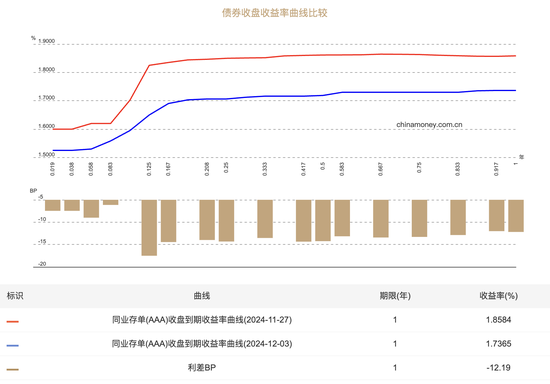This screenshot has height=384, width=550.
Task: Click the 曲线 column header
Action: pyautogui.click(x=202, y=296)
